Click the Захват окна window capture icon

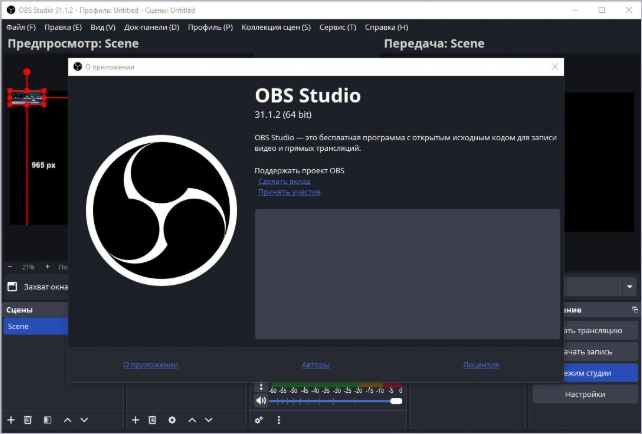coord(12,287)
